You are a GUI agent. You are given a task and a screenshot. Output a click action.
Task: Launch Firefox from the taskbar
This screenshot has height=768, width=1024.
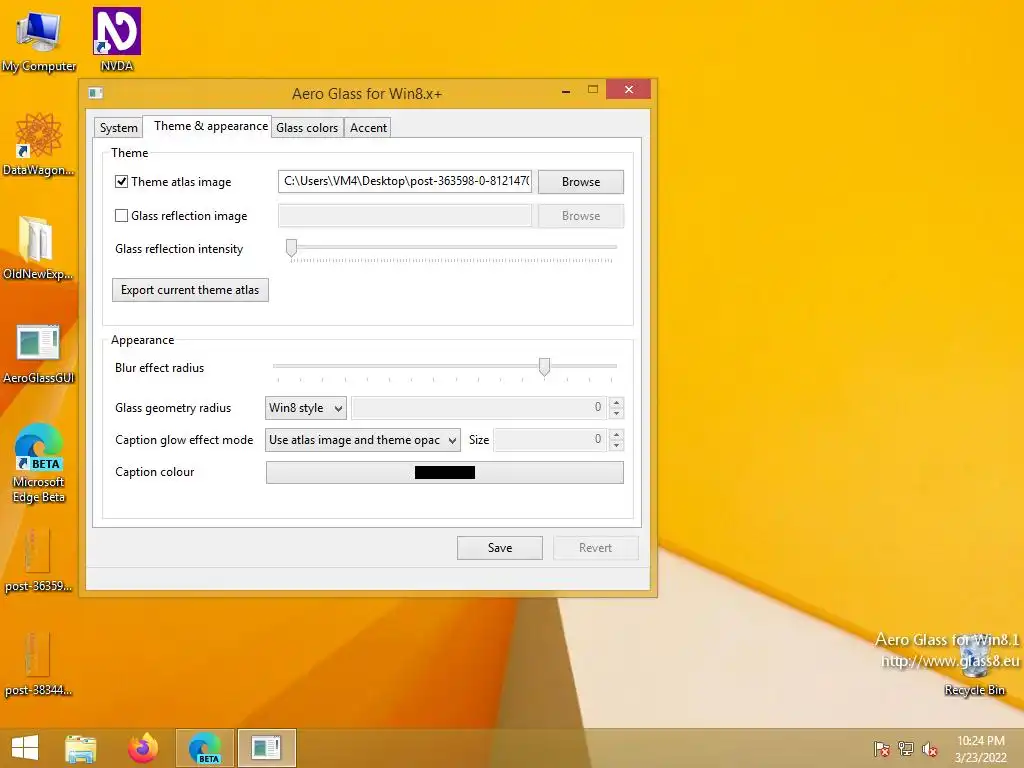[142, 748]
